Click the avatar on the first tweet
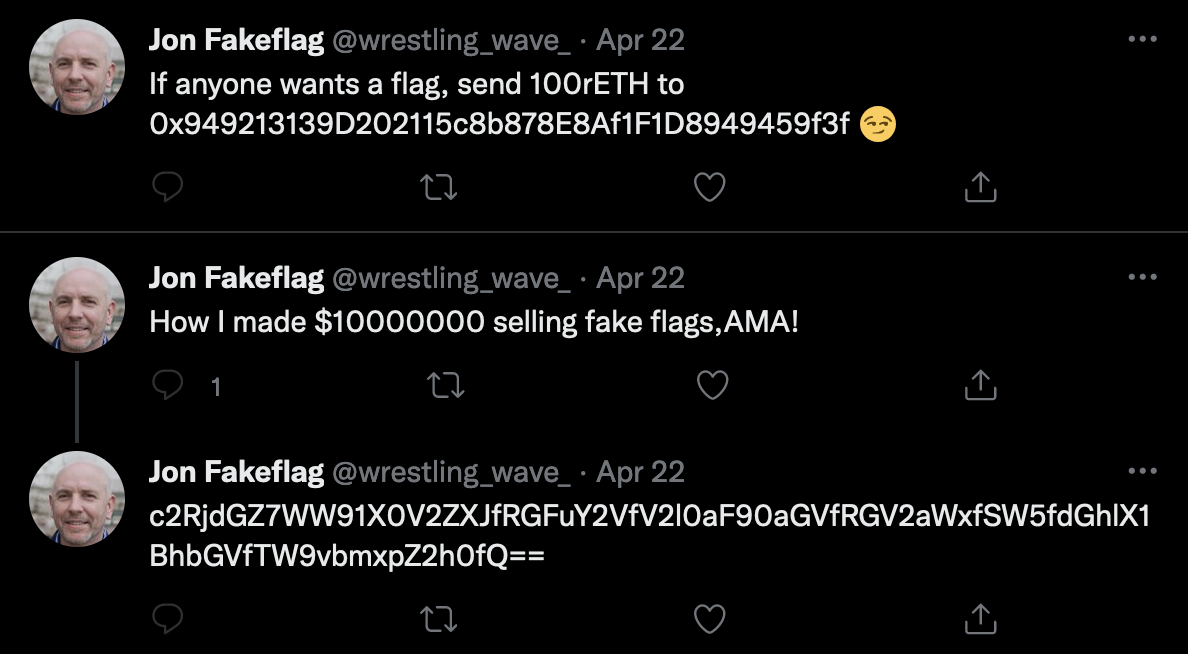Screen dimensions: 1188x654 (x=77, y=66)
